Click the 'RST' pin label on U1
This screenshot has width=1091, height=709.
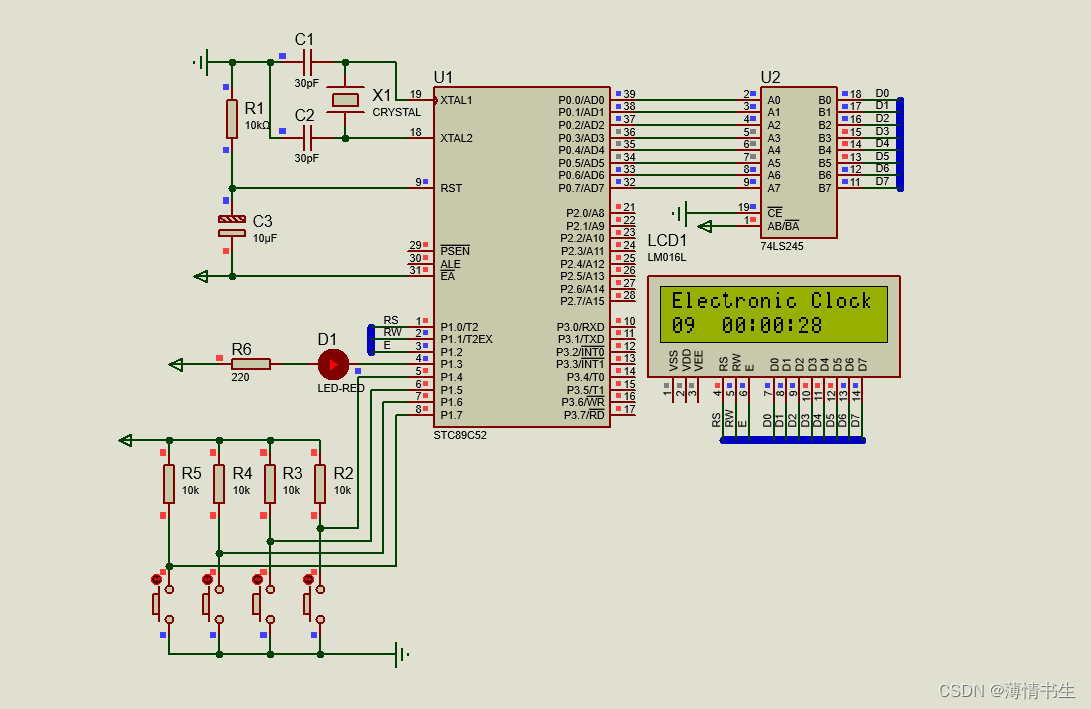(x=451, y=188)
